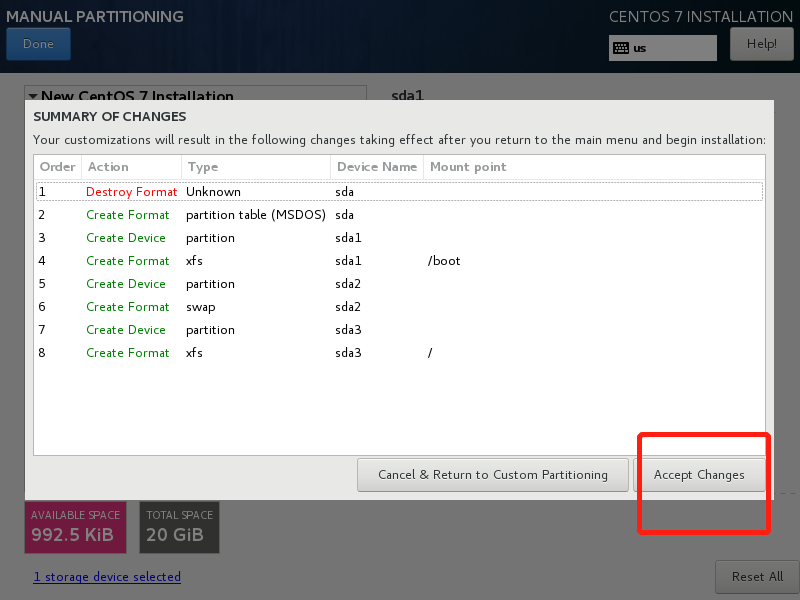800x600 pixels.
Task: Click the Accept Changes button
Action: click(x=699, y=475)
